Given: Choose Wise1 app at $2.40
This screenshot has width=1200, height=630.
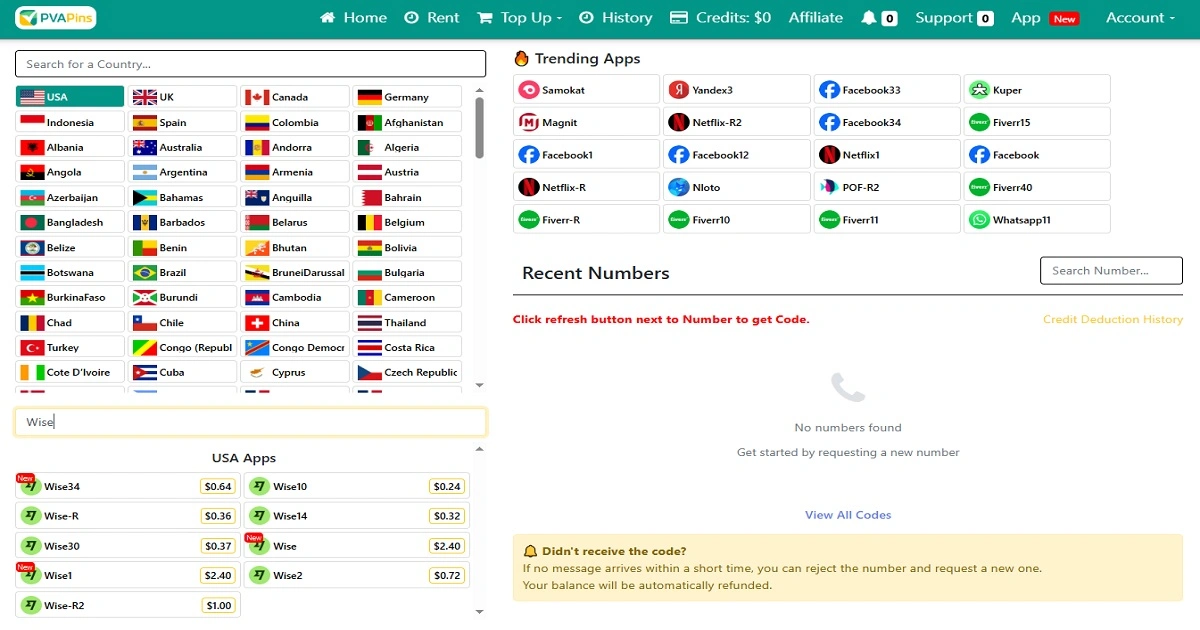Looking at the screenshot, I should [128, 575].
